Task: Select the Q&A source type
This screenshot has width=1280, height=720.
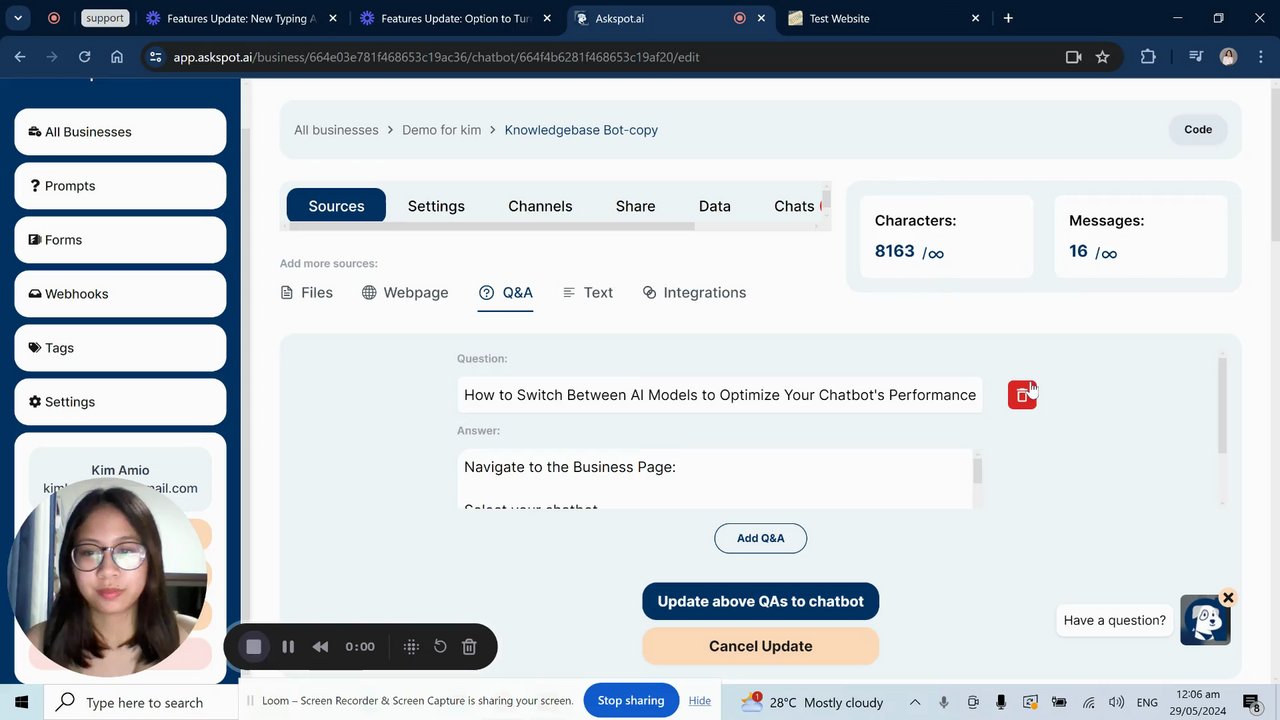Action: point(505,292)
